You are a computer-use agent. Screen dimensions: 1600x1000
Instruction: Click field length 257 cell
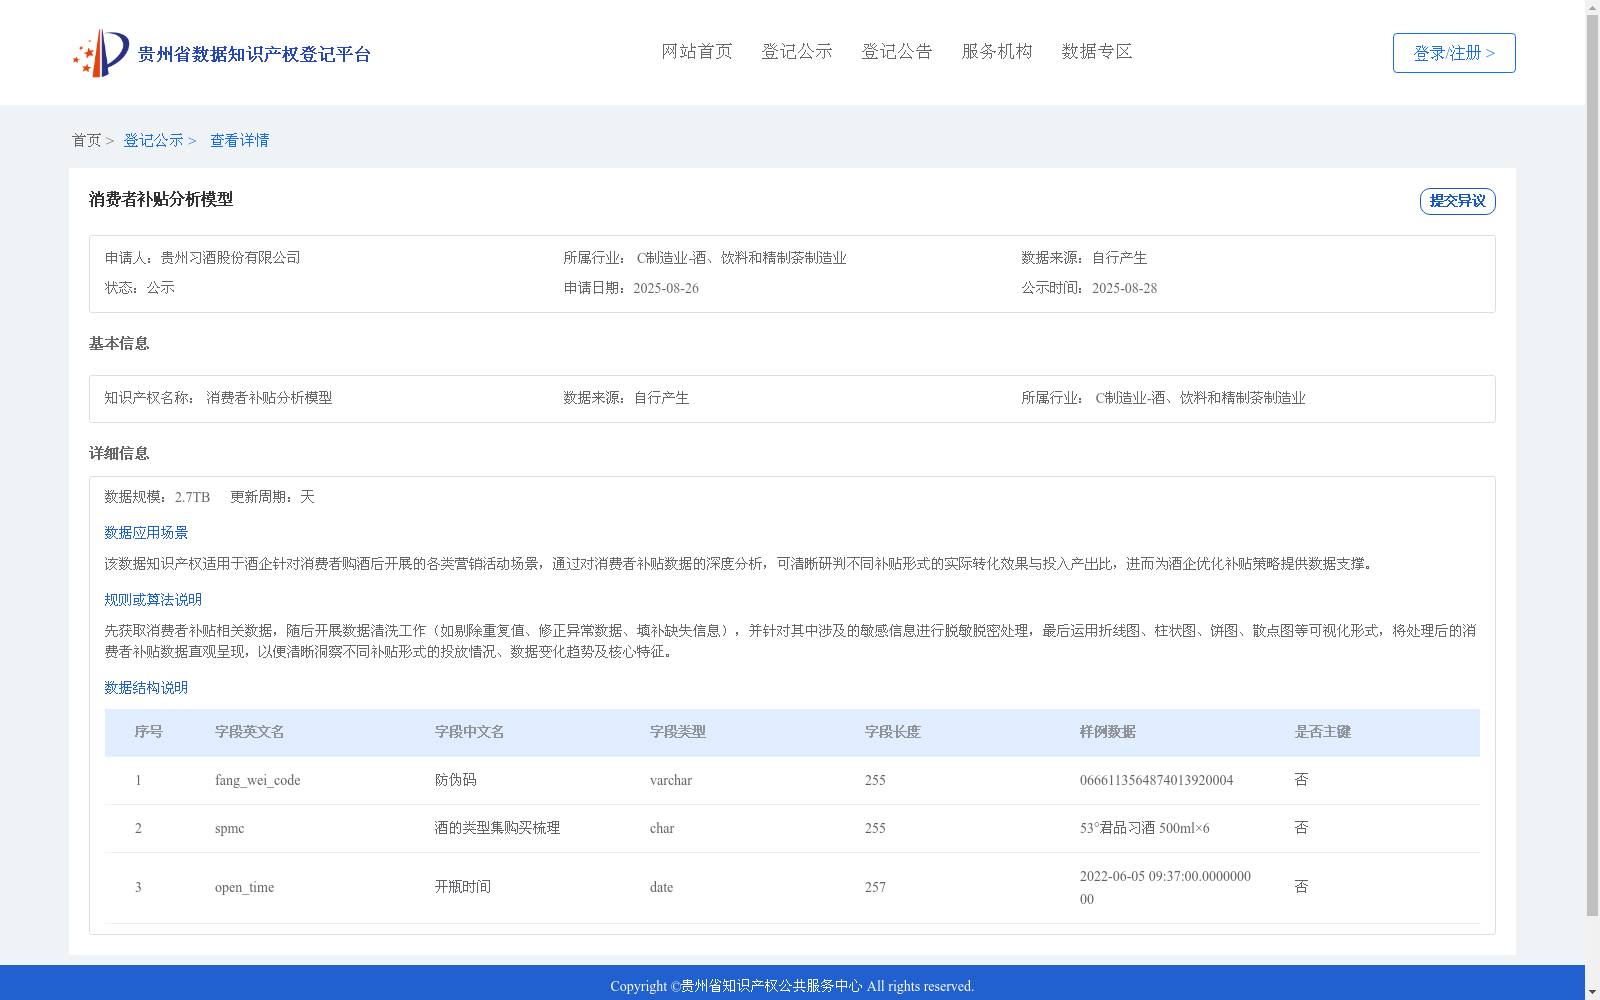875,887
